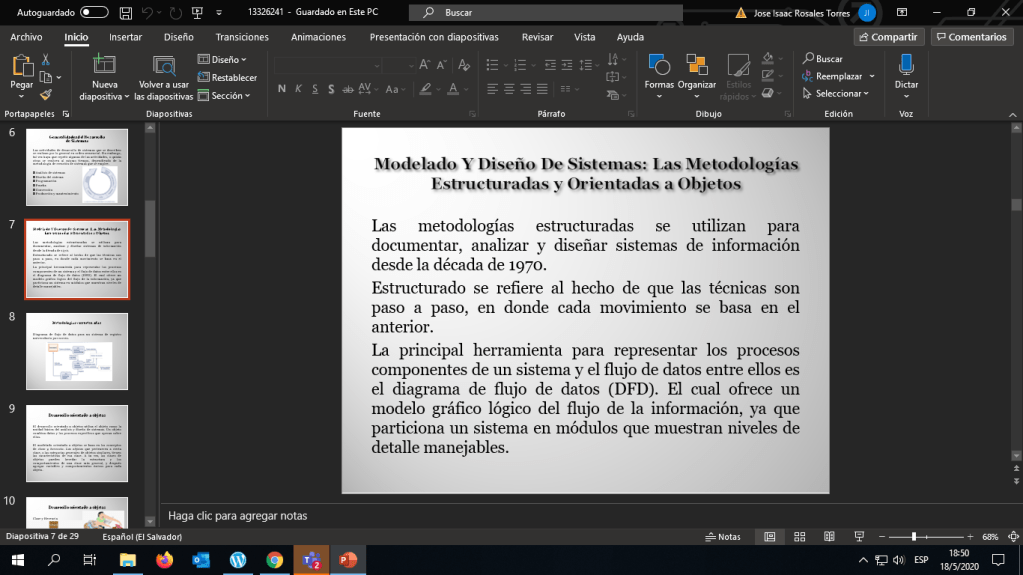Screen dimensions: 1023x575
Task: Click the Comentarios button
Action: pos(971,37)
